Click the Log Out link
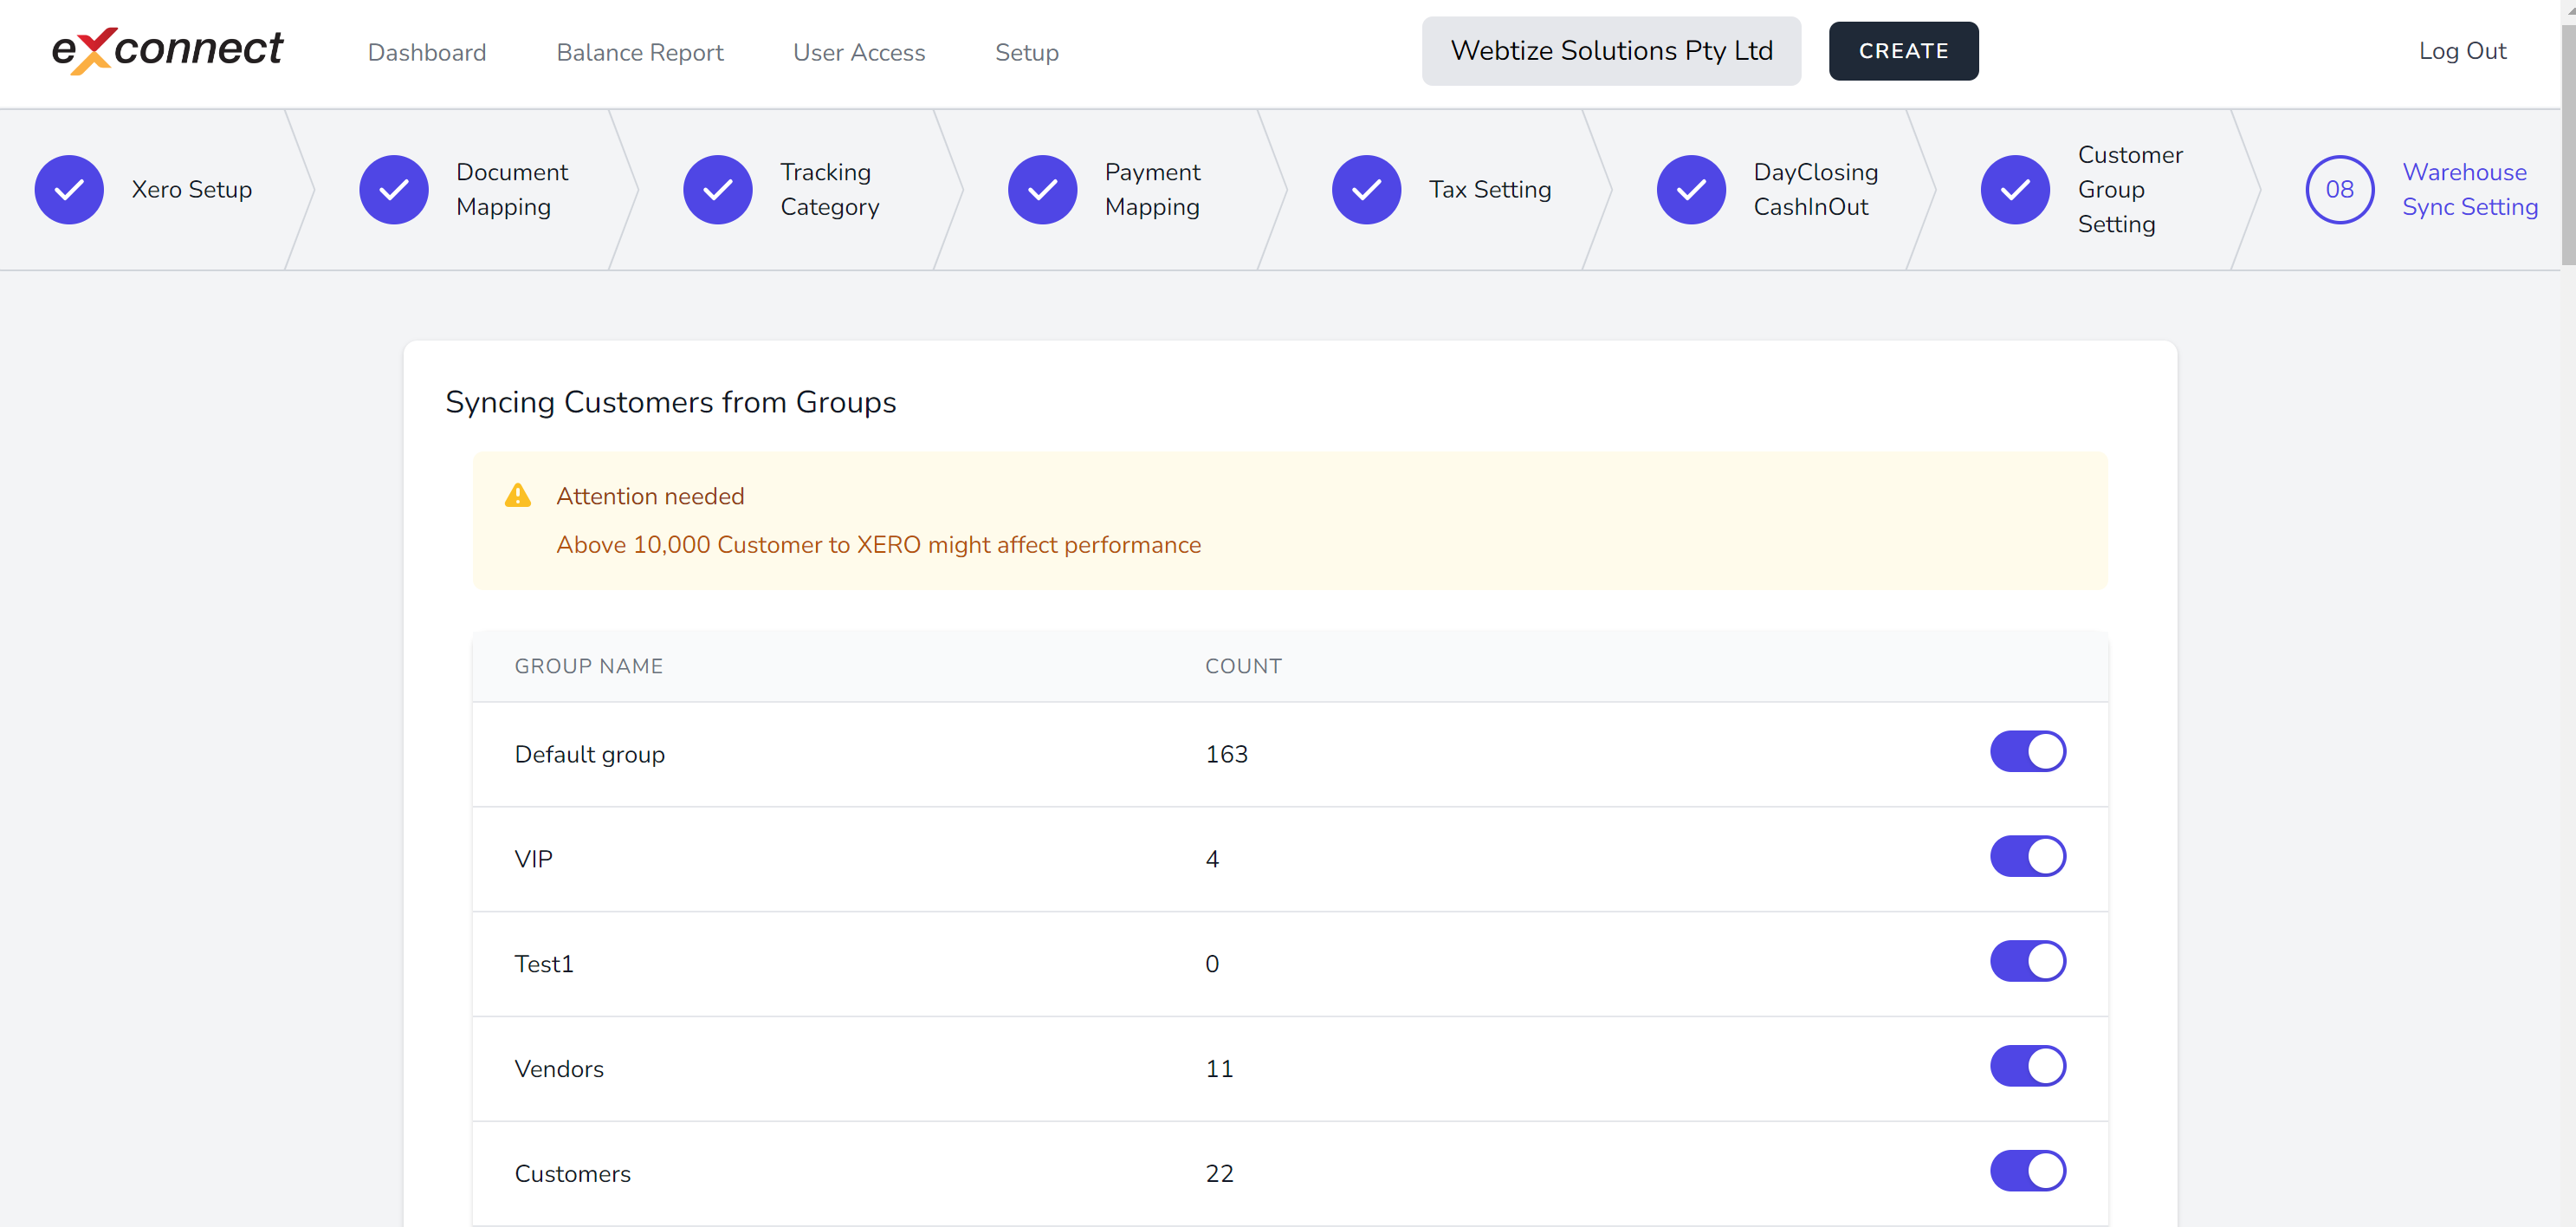Screen dimensions: 2576x1227 coord(2462,51)
